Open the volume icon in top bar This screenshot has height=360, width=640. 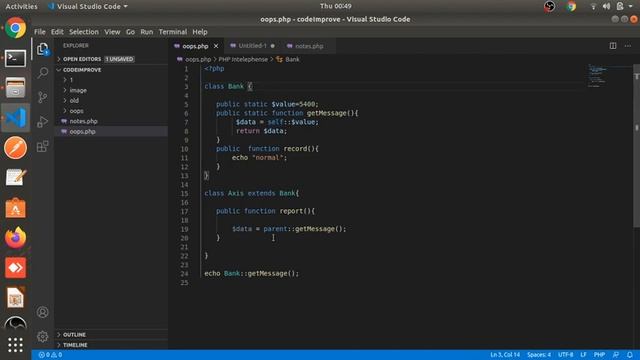coord(607,6)
